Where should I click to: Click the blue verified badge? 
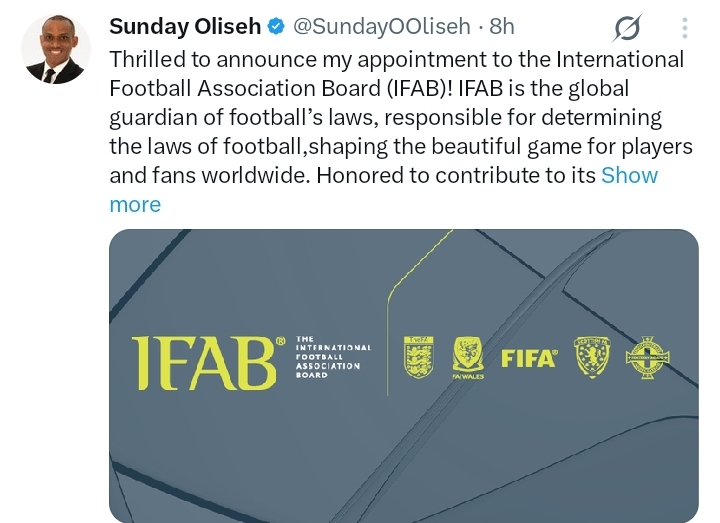tap(276, 26)
